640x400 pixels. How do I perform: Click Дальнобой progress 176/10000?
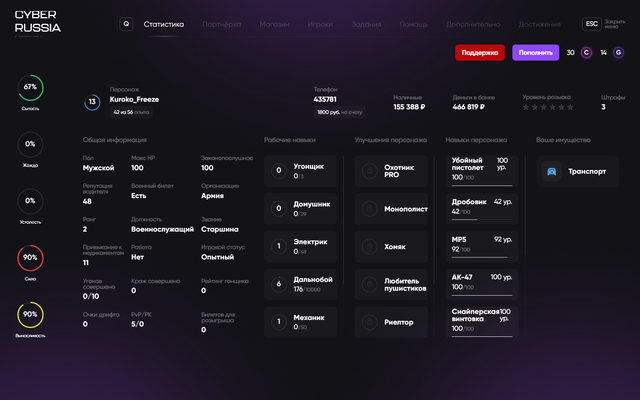coord(307,289)
